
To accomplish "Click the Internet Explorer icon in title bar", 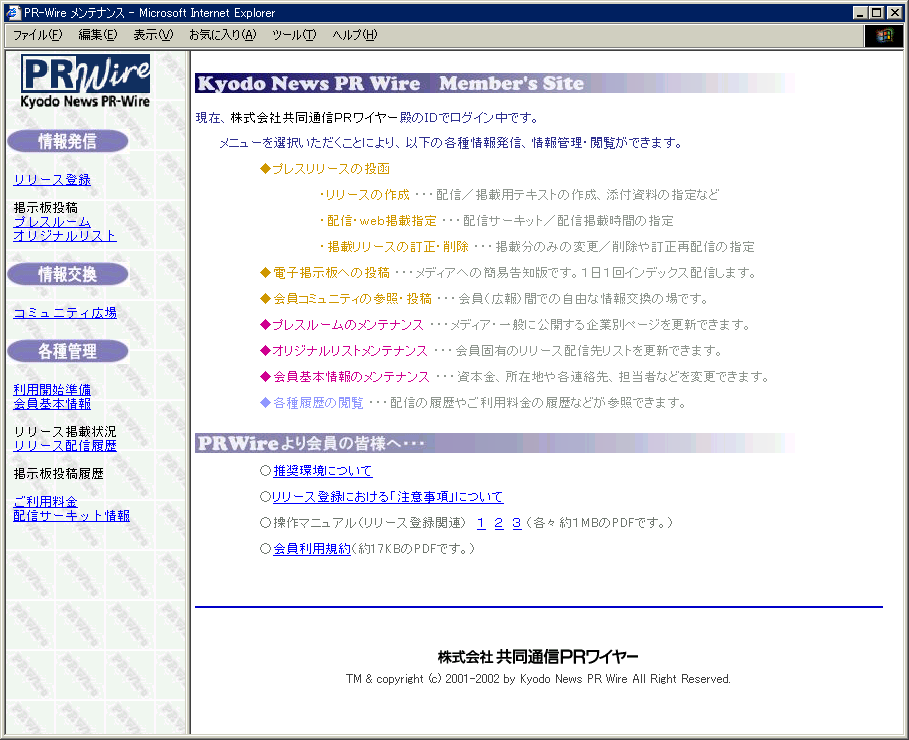I will tap(13, 12).
